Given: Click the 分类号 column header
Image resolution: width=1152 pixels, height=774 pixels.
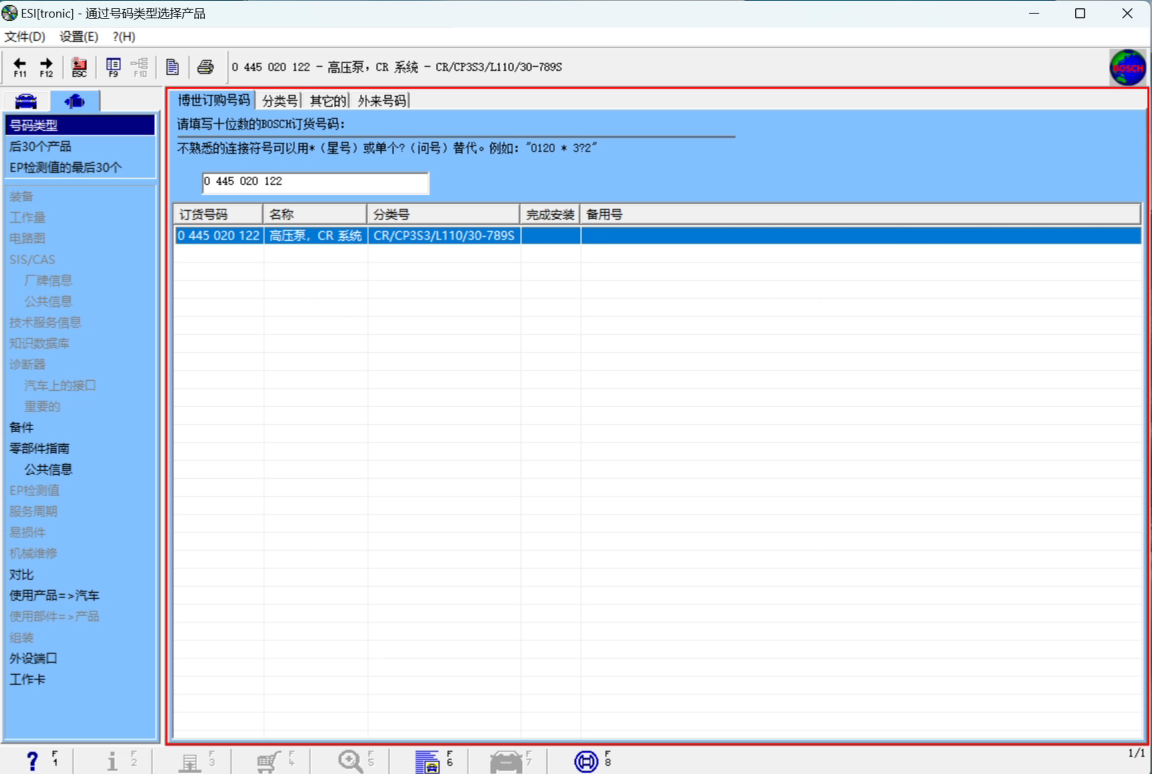Looking at the screenshot, I should [444, 214].
